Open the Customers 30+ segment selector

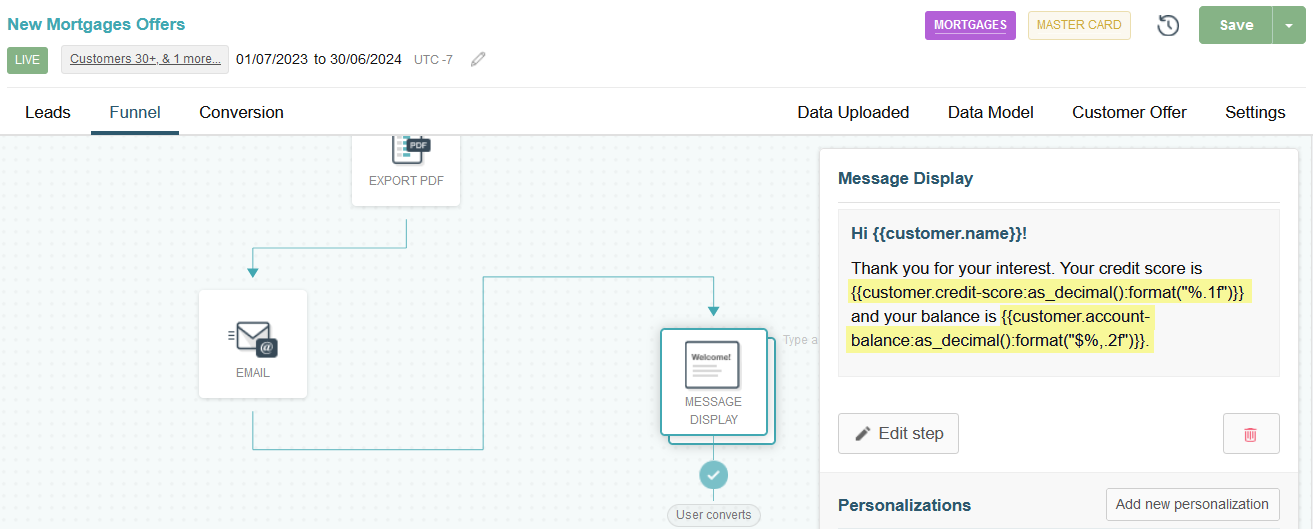click(x=145, y=59)
